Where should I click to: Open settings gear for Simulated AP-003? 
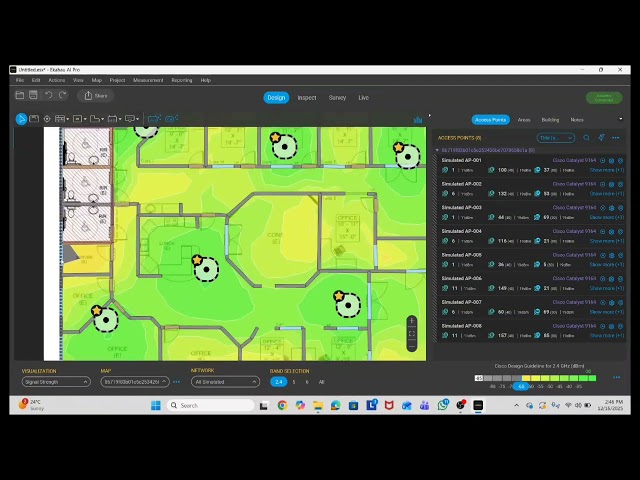(611, 208)
